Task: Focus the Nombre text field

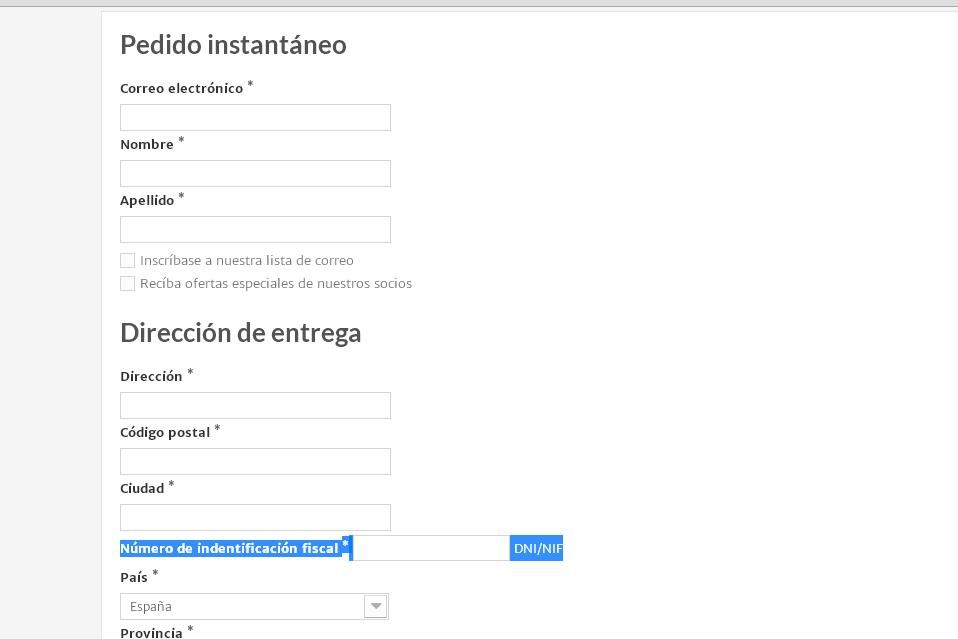Action: [255, 173]
